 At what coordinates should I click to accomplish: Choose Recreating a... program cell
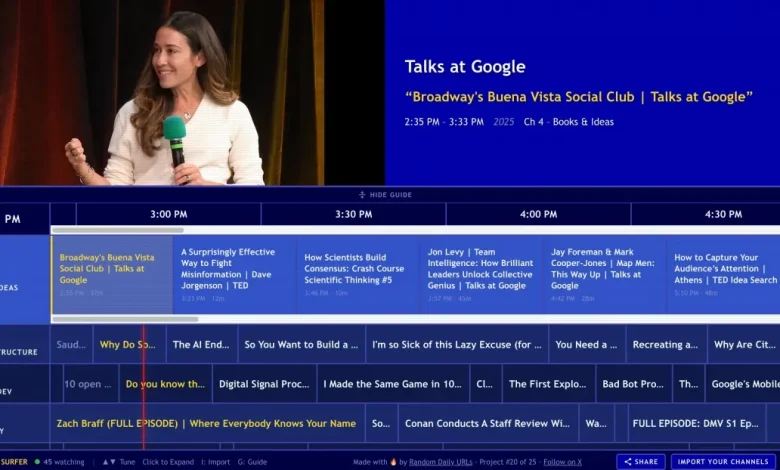coord(667,344)
